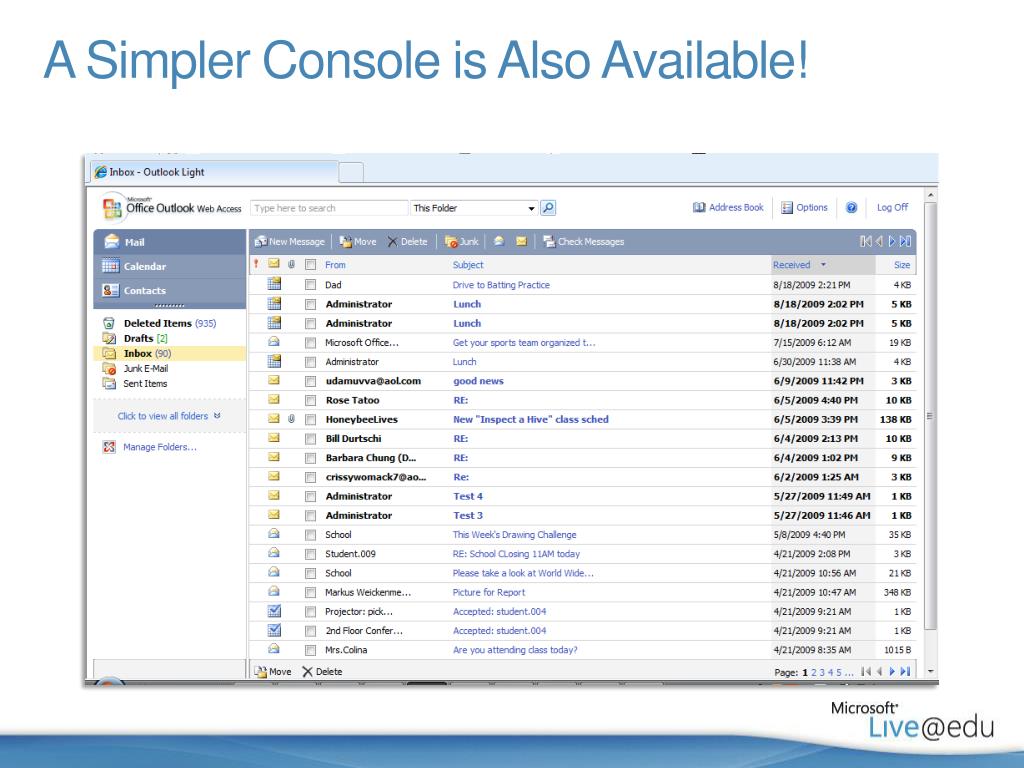1024x768 pixels.
Task: Expand Click to view all folders
Action: [169, 416]
